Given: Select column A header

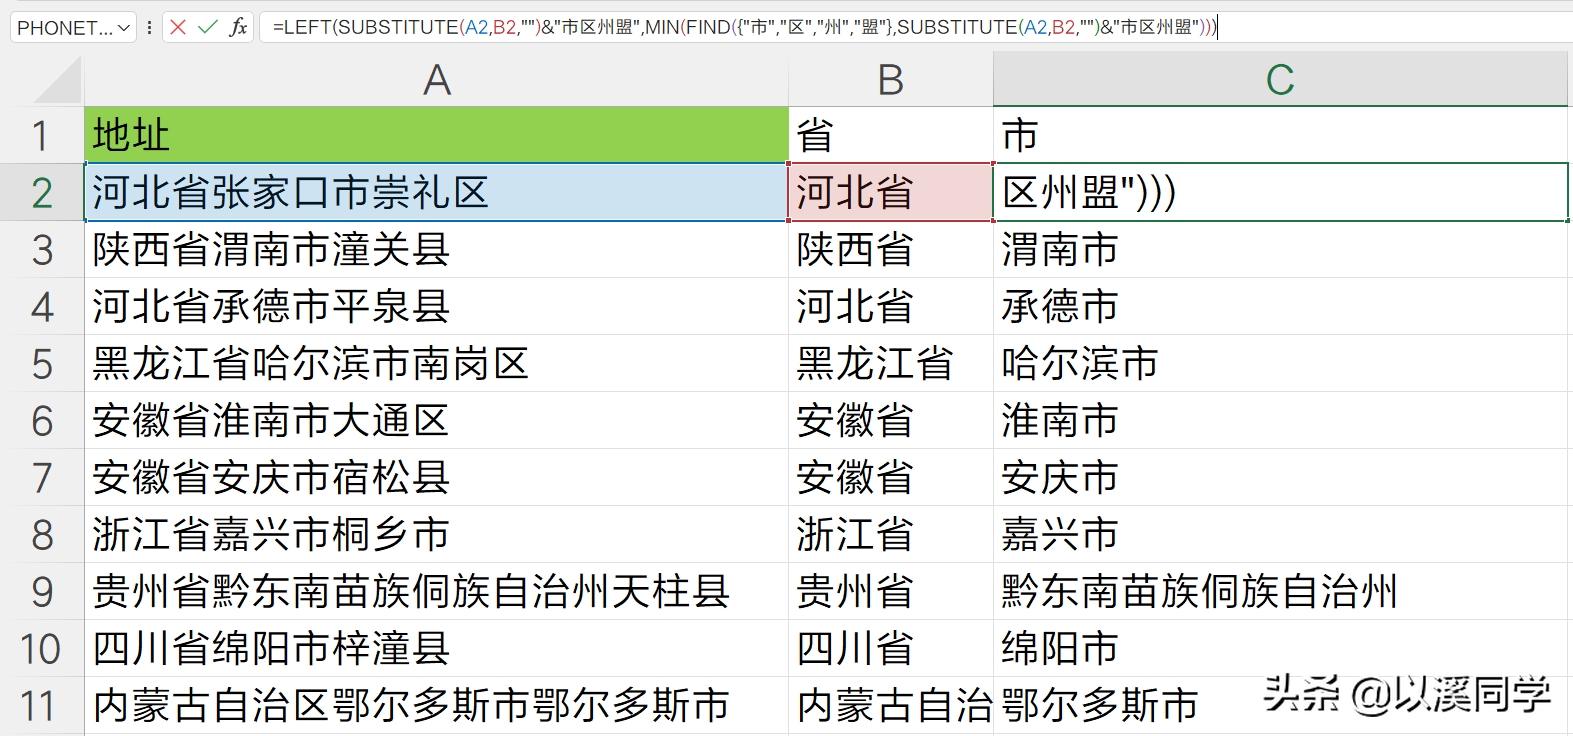Looking at the screenshot, I should 437,80.
